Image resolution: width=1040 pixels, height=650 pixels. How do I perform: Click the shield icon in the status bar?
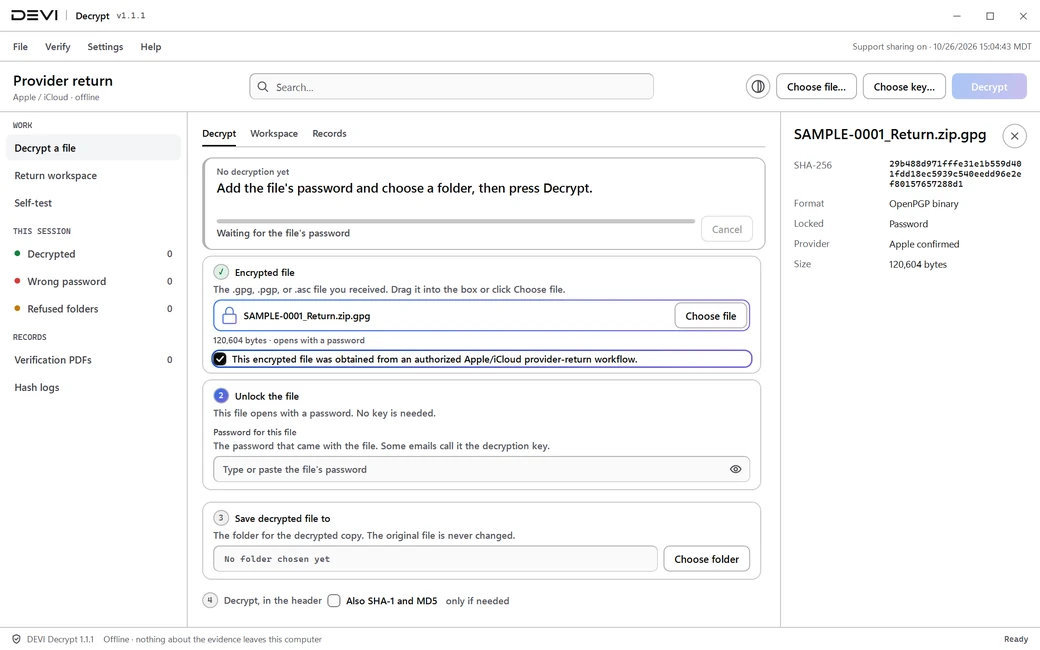[16, 639]
